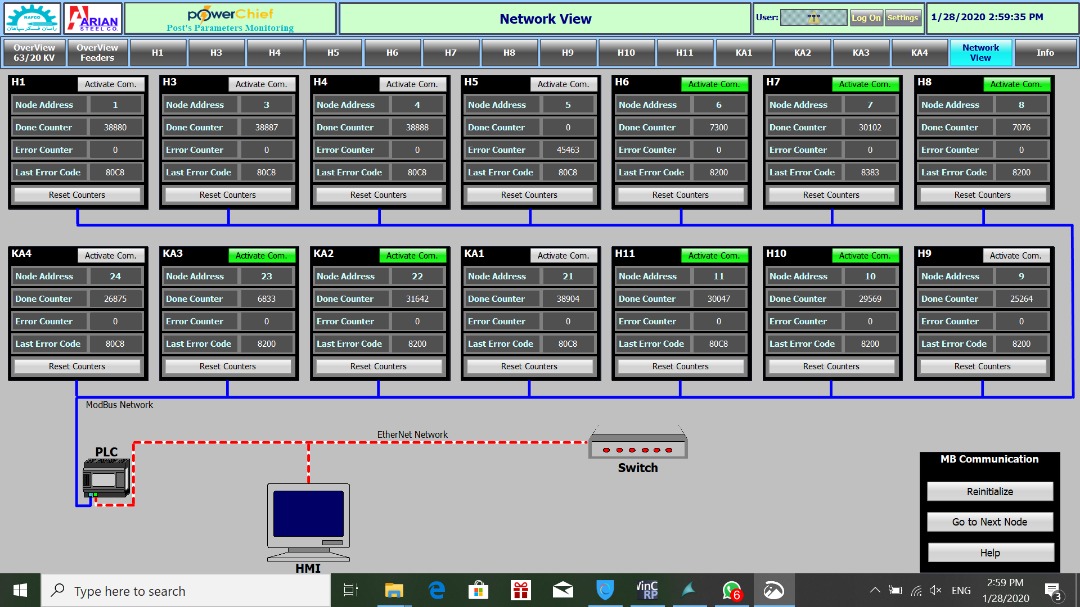Toggle Activate Com. for node KA3

(x=262, y=256)
